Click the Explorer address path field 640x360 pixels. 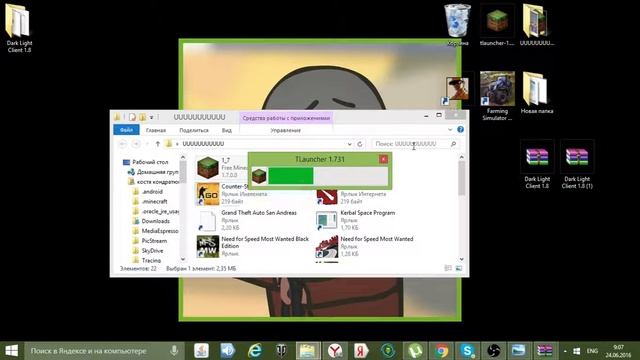coord(259,144)
